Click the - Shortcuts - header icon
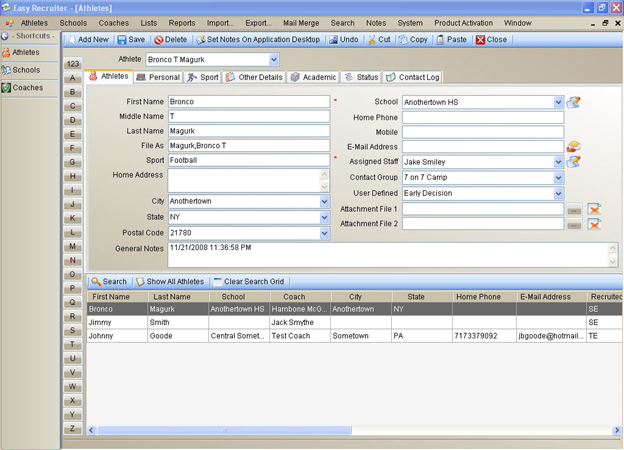The width and height of the screenshot is (624, 450). [x=5, y=36]
